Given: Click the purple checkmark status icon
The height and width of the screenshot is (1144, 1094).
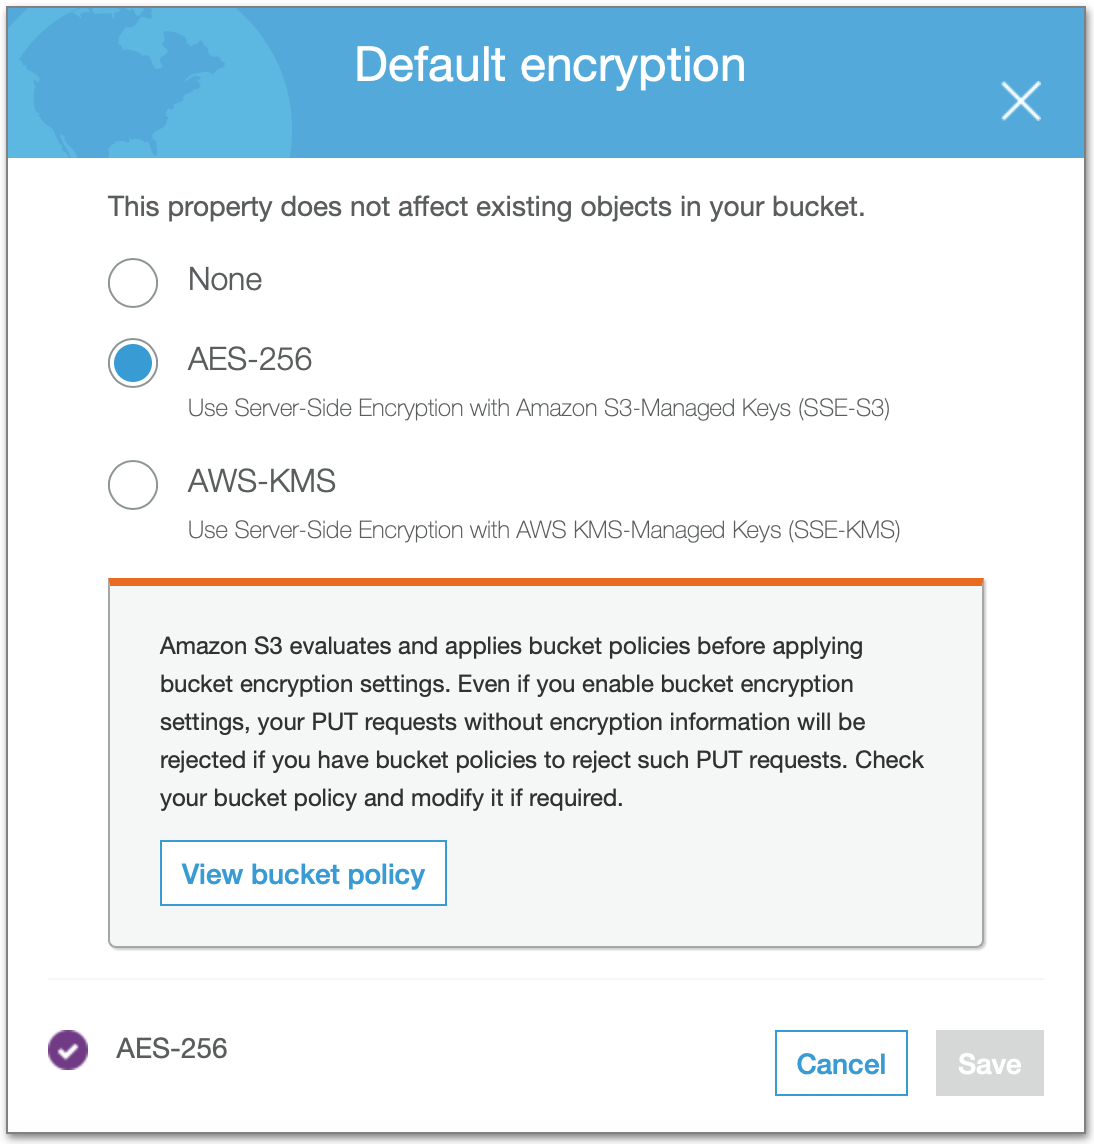Looking at the screenshot, I should [x=68, y=1050].
